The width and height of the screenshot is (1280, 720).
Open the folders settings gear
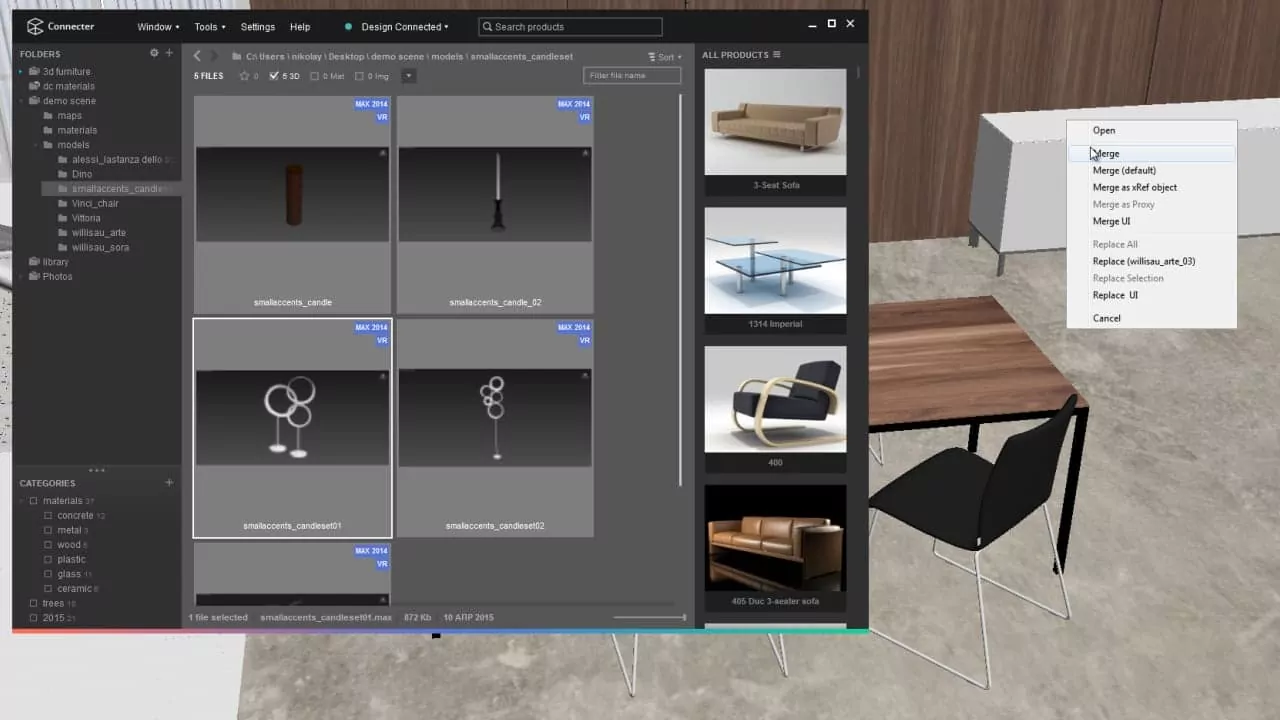154,53
